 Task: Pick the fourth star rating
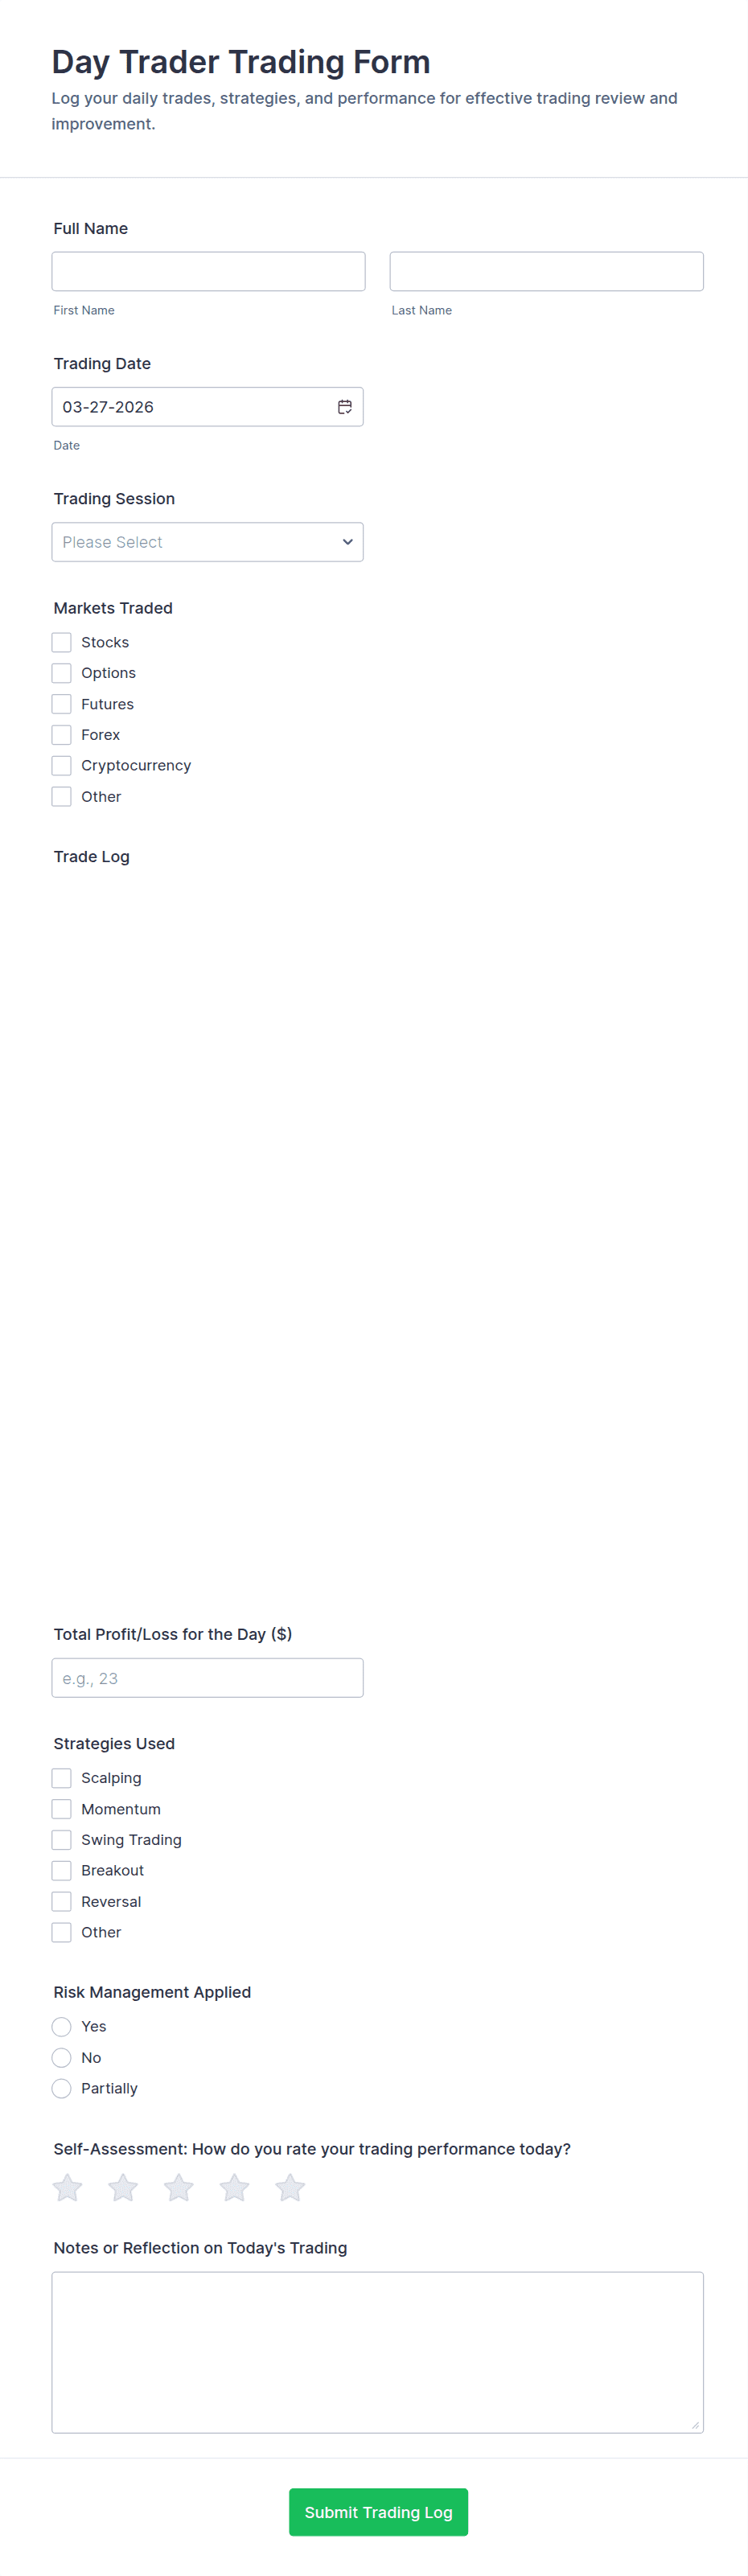(x=235, y=2188)
